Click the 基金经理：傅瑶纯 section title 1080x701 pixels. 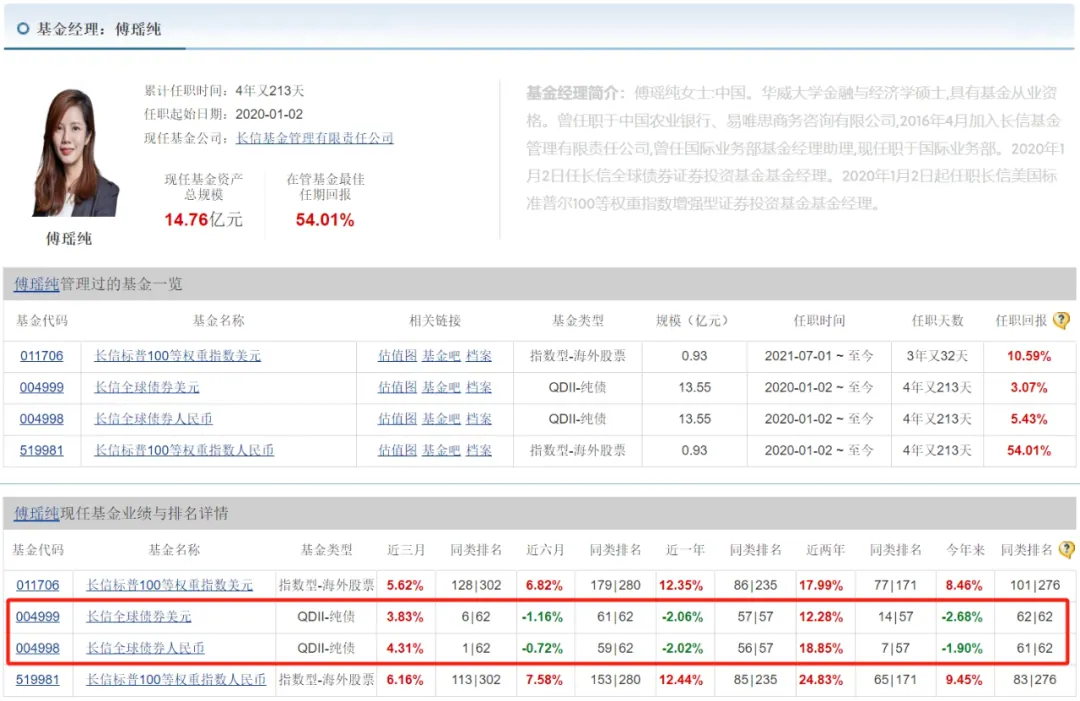(x=98, y=29)
